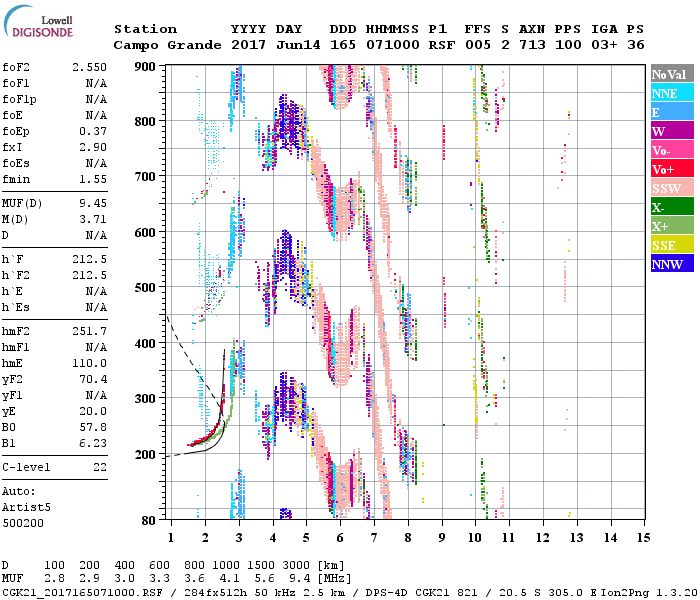Click the 900 label on height axis
This screenshot has height=600, width=700.
tap(146, 67)
